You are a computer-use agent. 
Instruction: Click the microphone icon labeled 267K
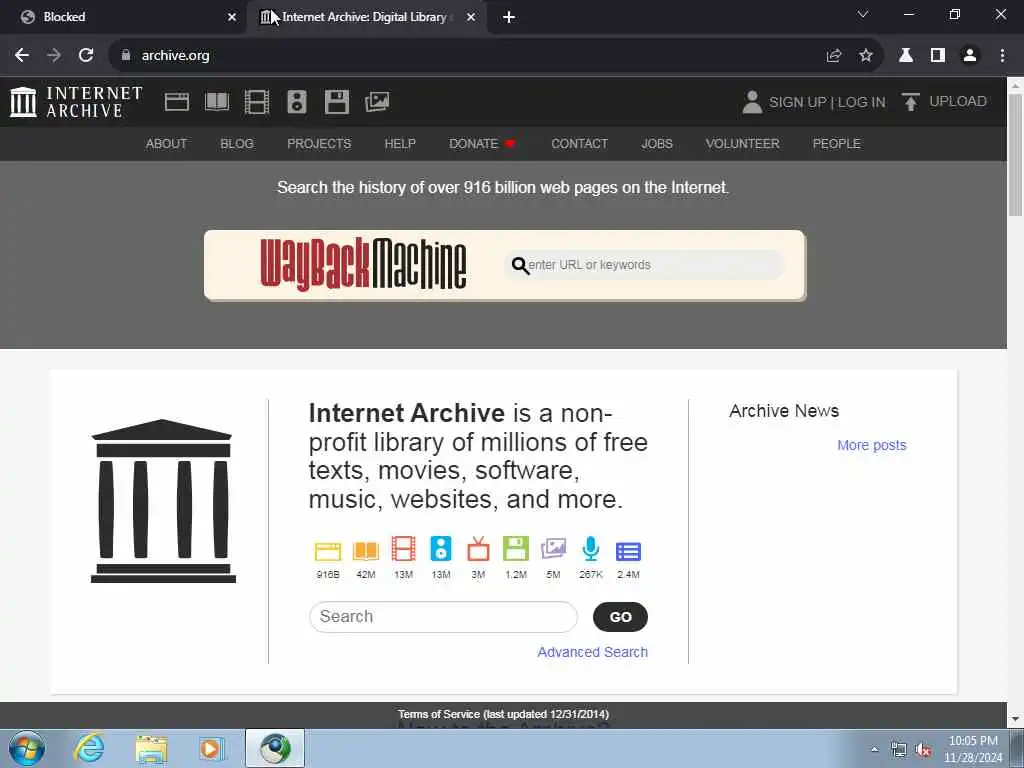coord(590,549)
